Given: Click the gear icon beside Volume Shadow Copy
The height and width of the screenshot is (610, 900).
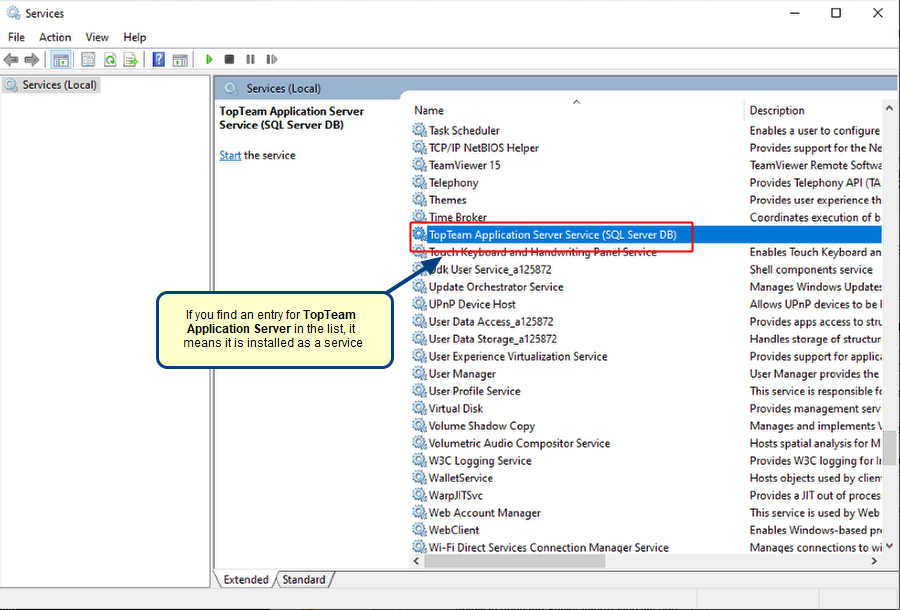Looking at the screenshot, I should pos(420,426).
